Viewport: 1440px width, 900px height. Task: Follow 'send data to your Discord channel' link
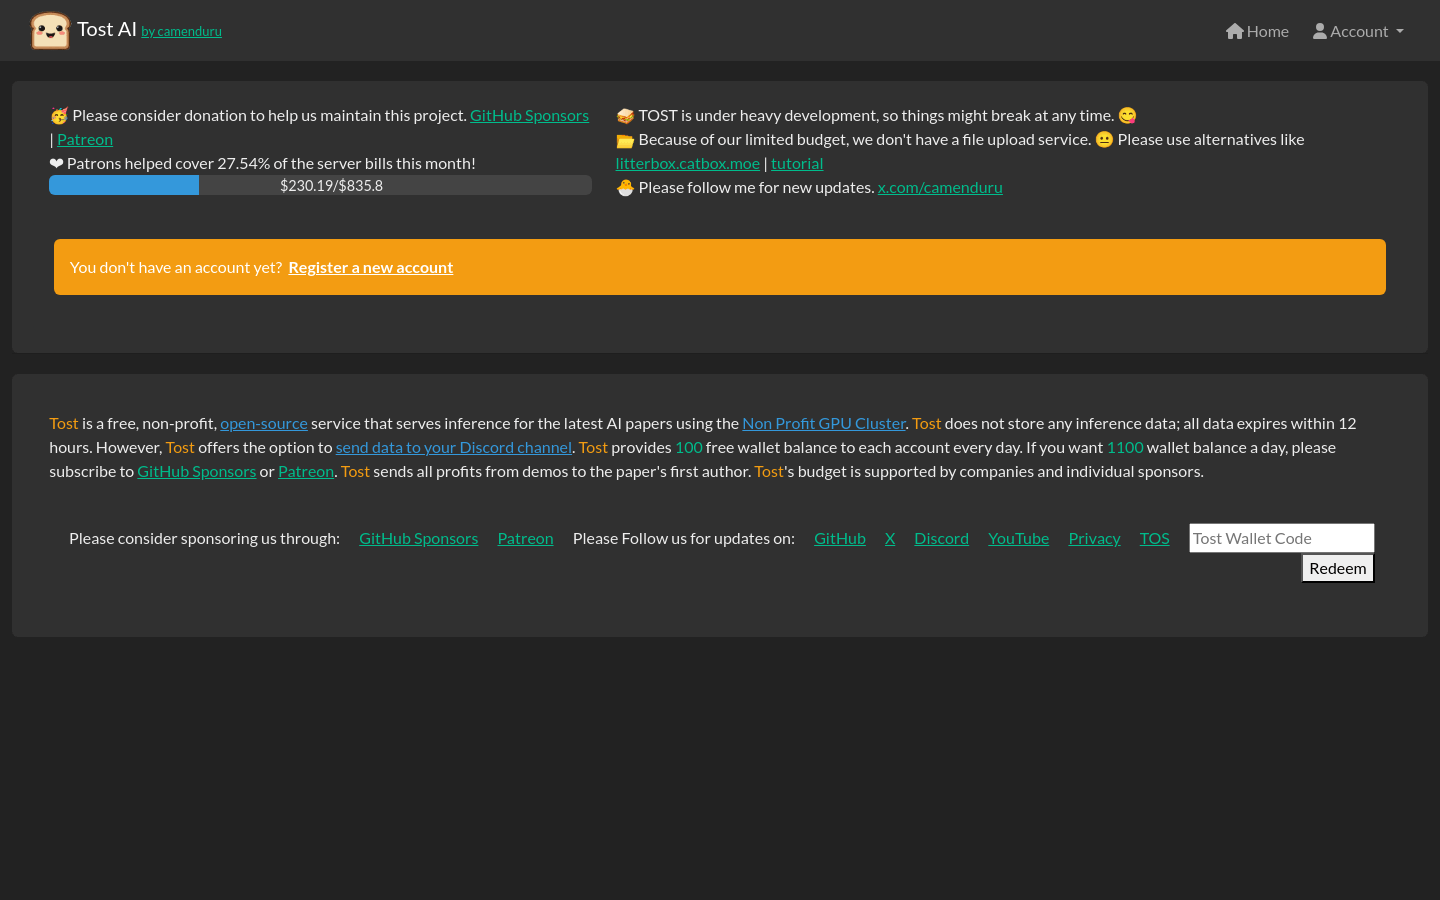click(x=454, y=447)
